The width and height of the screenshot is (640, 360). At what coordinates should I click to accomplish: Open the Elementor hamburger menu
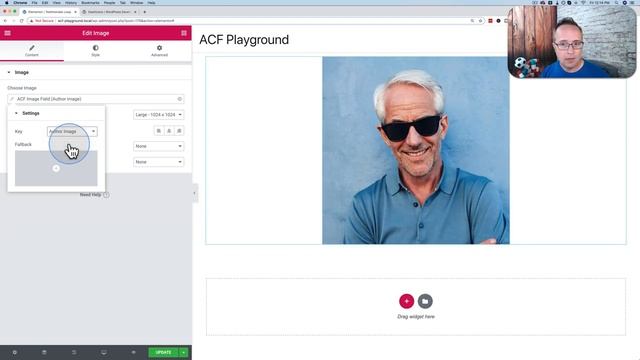point(7,33)
